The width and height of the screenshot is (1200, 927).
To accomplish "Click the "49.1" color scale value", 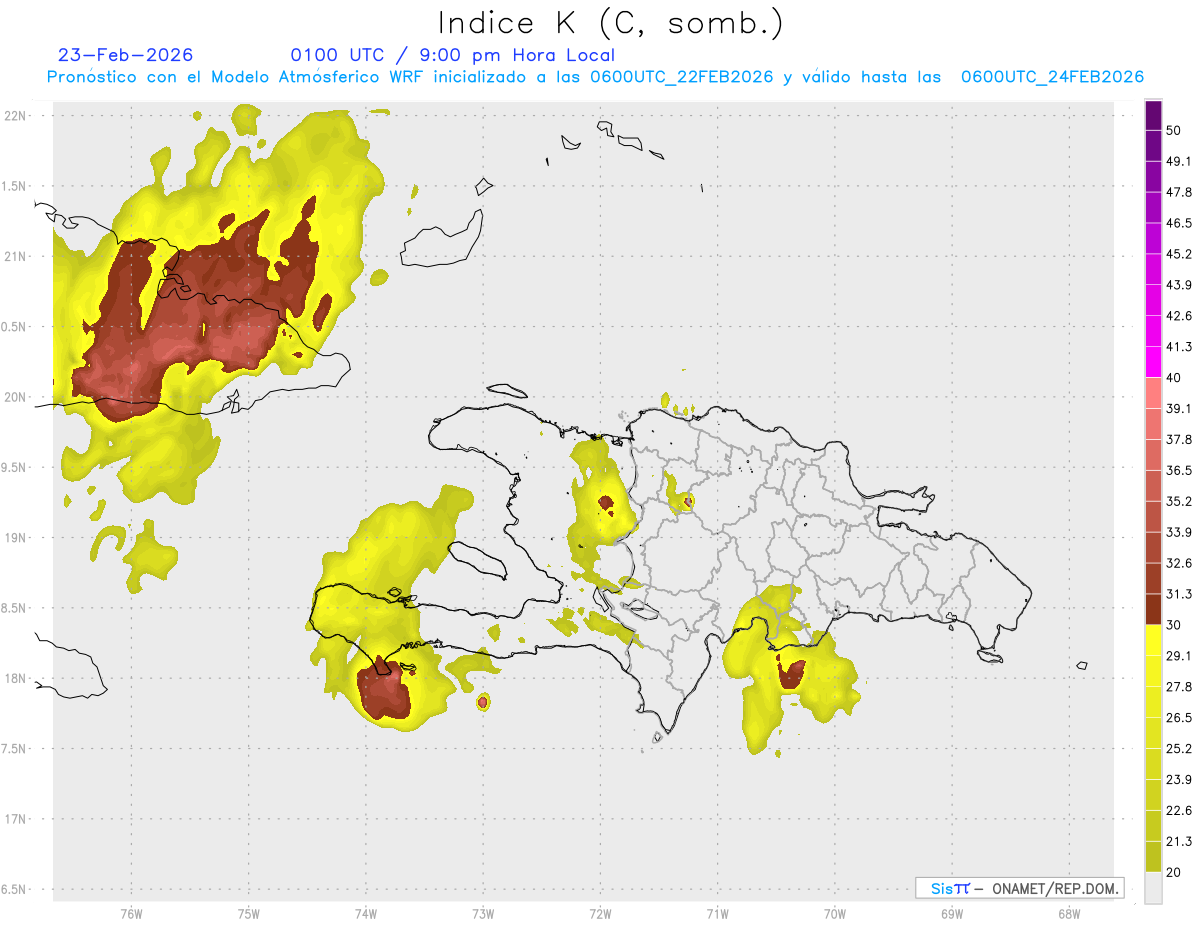I will tap(1179, 161).
